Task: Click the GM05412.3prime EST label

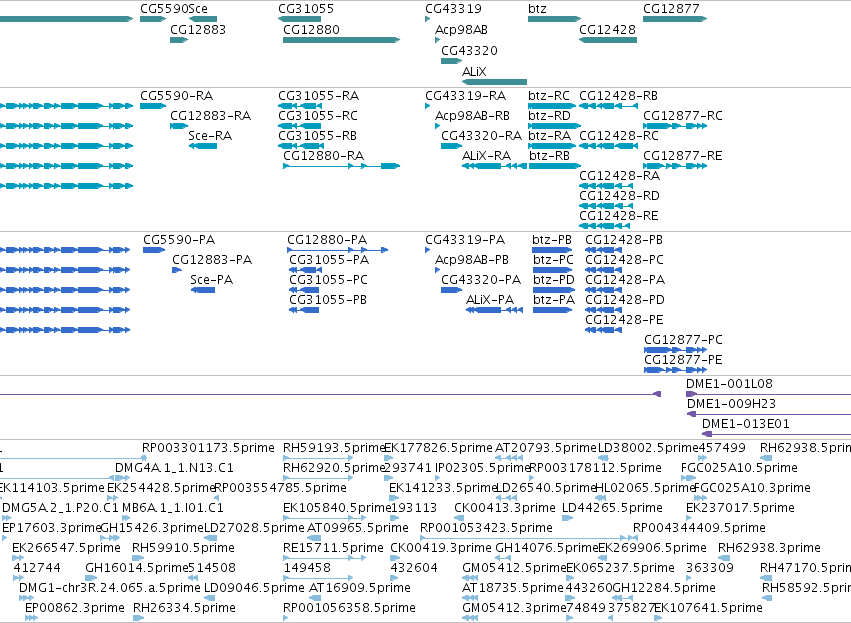Action: tap(514, 608)
